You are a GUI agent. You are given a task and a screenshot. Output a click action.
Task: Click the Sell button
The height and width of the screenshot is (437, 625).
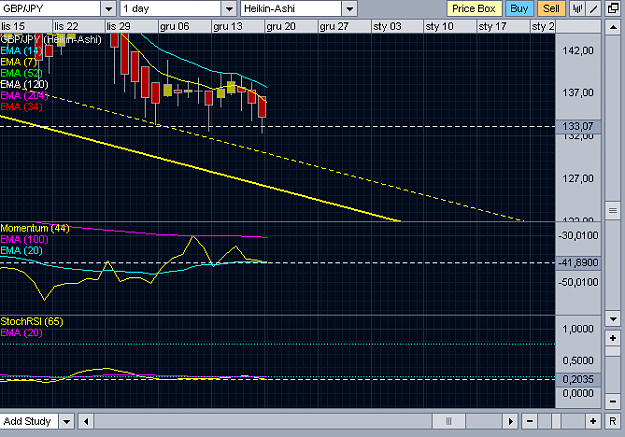coord(551,8)
